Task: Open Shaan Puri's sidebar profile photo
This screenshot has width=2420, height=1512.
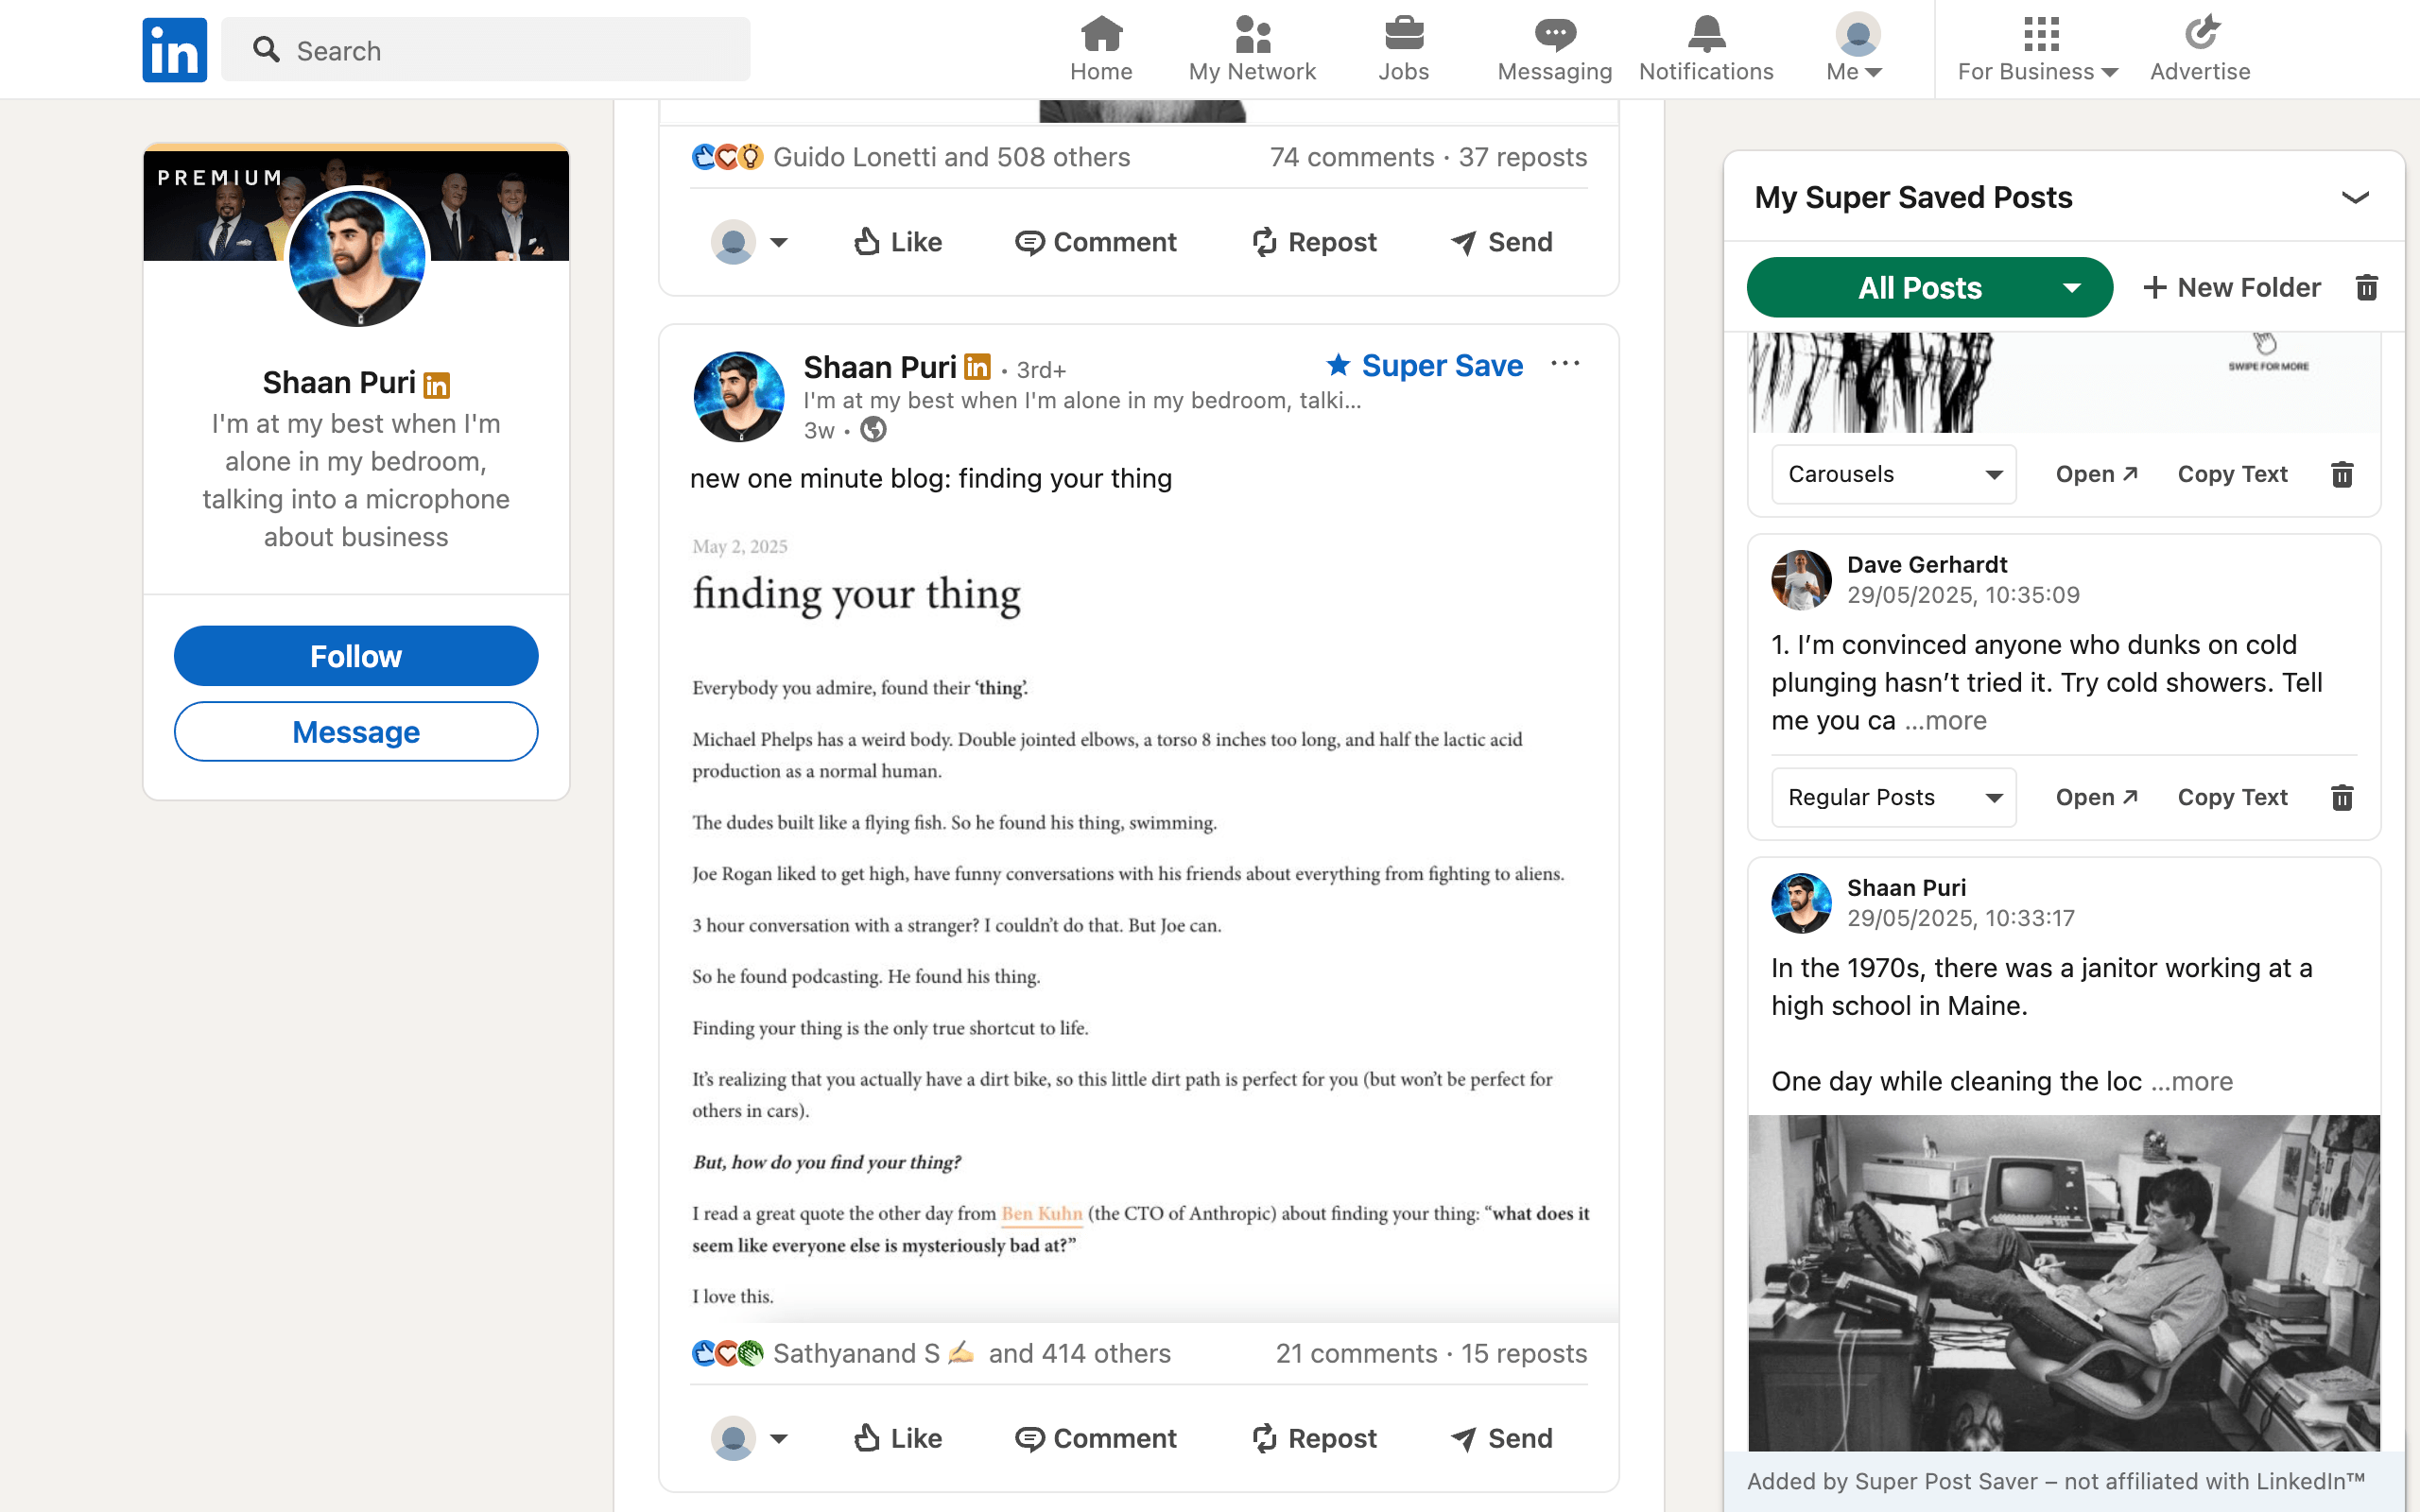Action: pyautogui.click(x=357, y=258)
